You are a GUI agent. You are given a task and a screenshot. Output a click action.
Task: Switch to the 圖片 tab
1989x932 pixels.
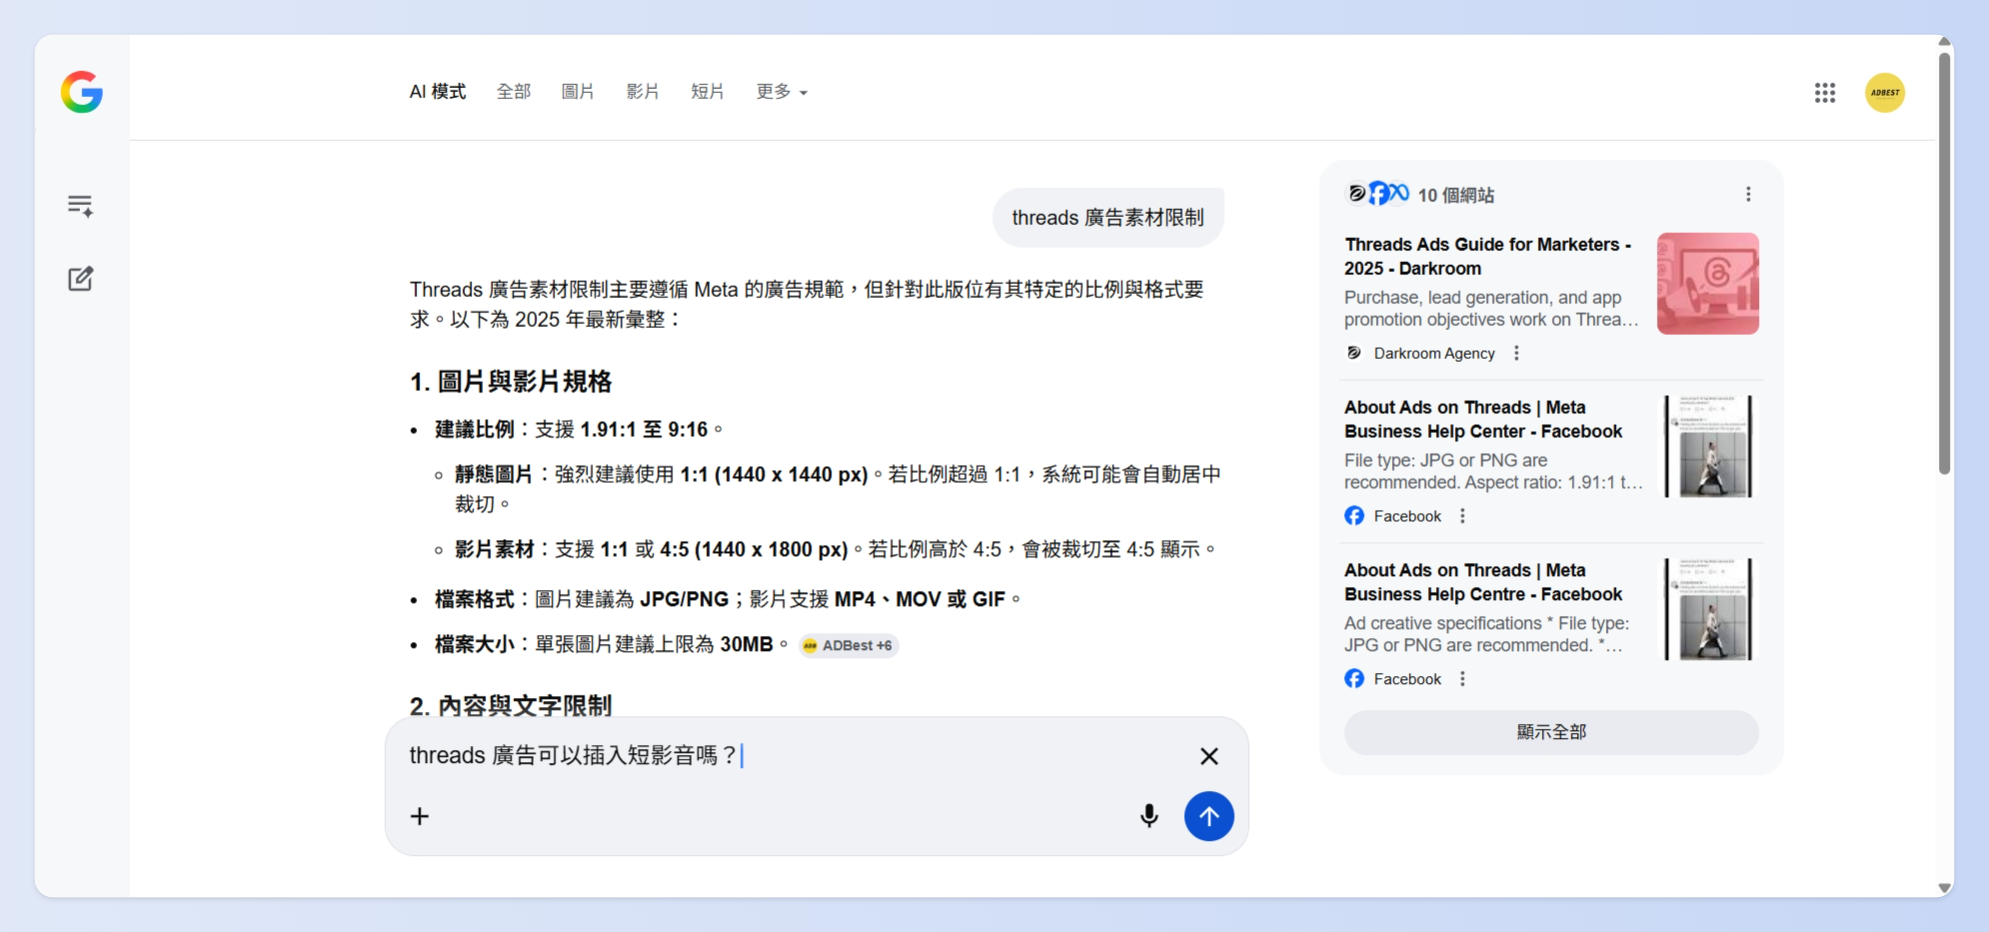point(578,91)
